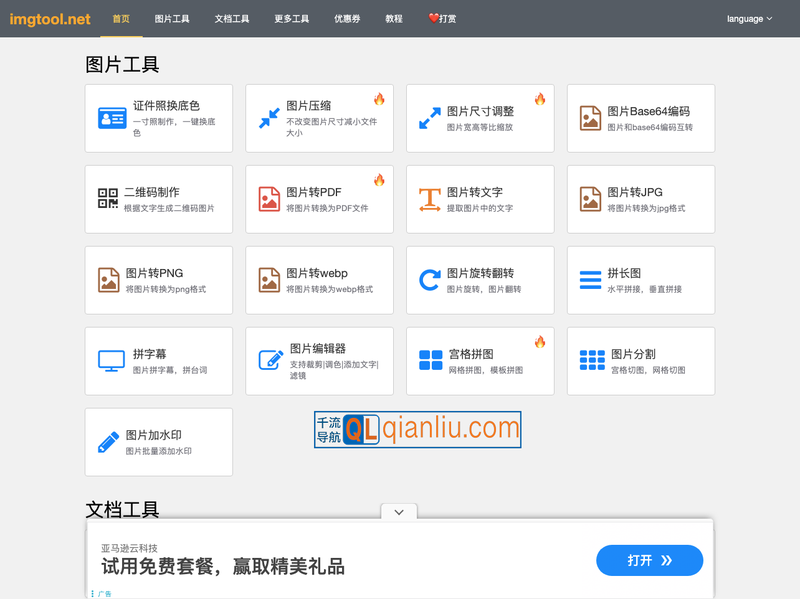Launch the 图片转PNG converter

(x=158, y=280)
